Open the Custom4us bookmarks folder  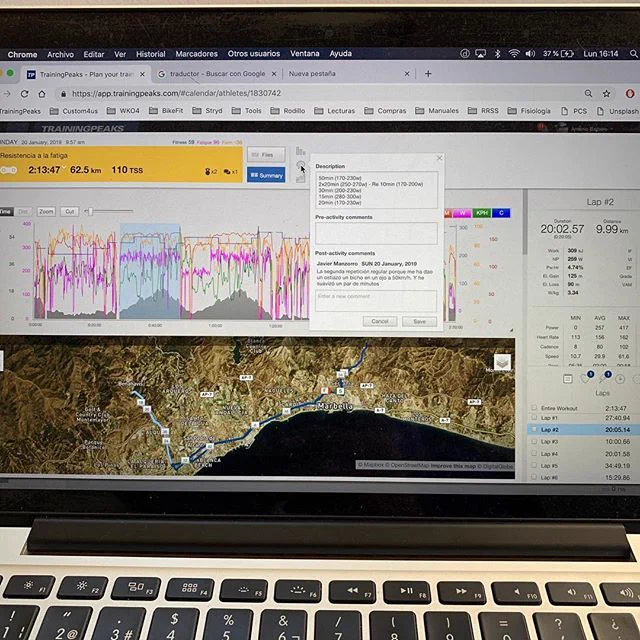[74, 111]
